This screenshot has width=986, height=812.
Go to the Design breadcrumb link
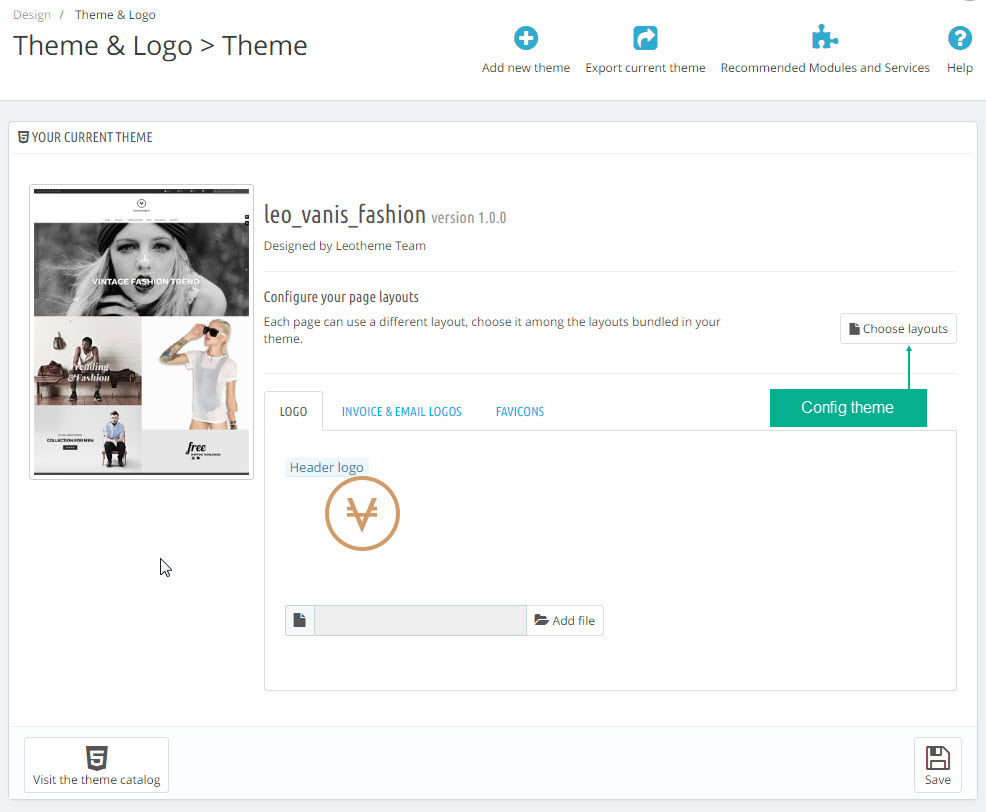pos(31,14)
